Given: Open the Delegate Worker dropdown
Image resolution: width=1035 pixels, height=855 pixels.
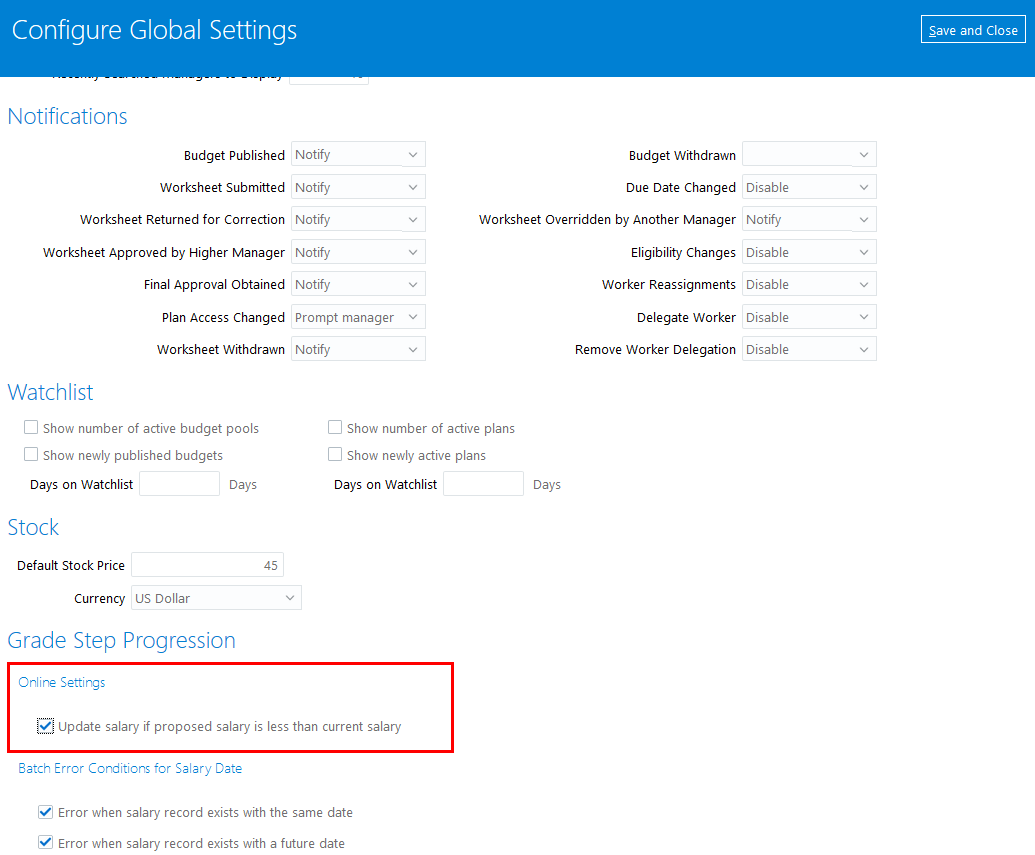Looking at the screenshot, I should click(809, 317).
